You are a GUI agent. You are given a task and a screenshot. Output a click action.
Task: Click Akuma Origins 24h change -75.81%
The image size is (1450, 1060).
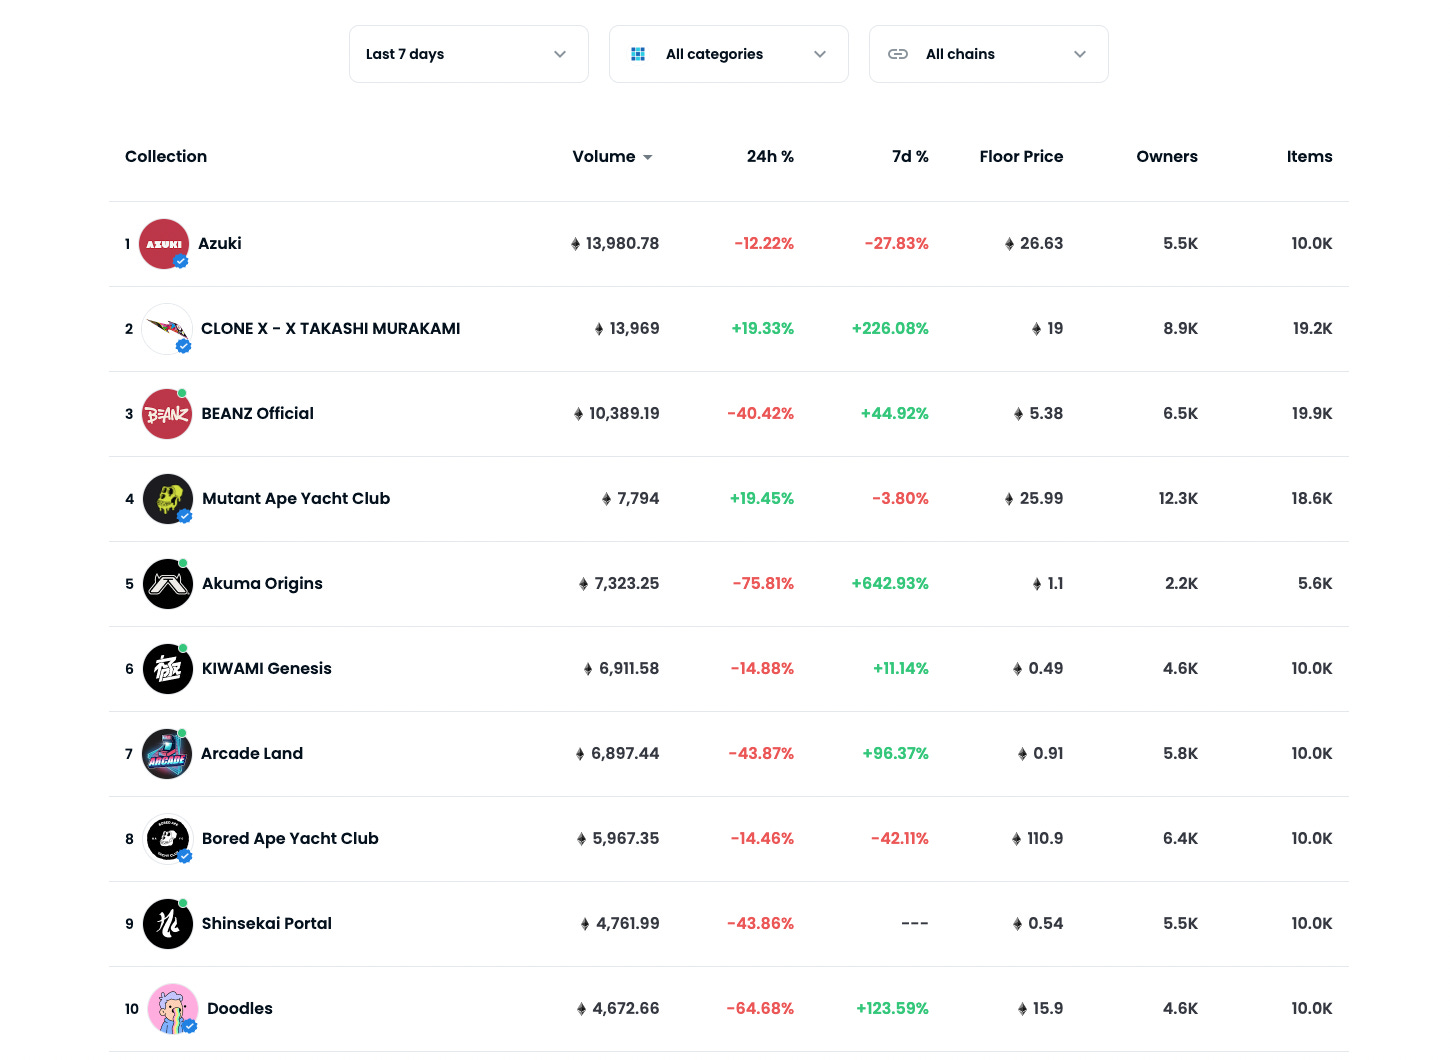763,584
